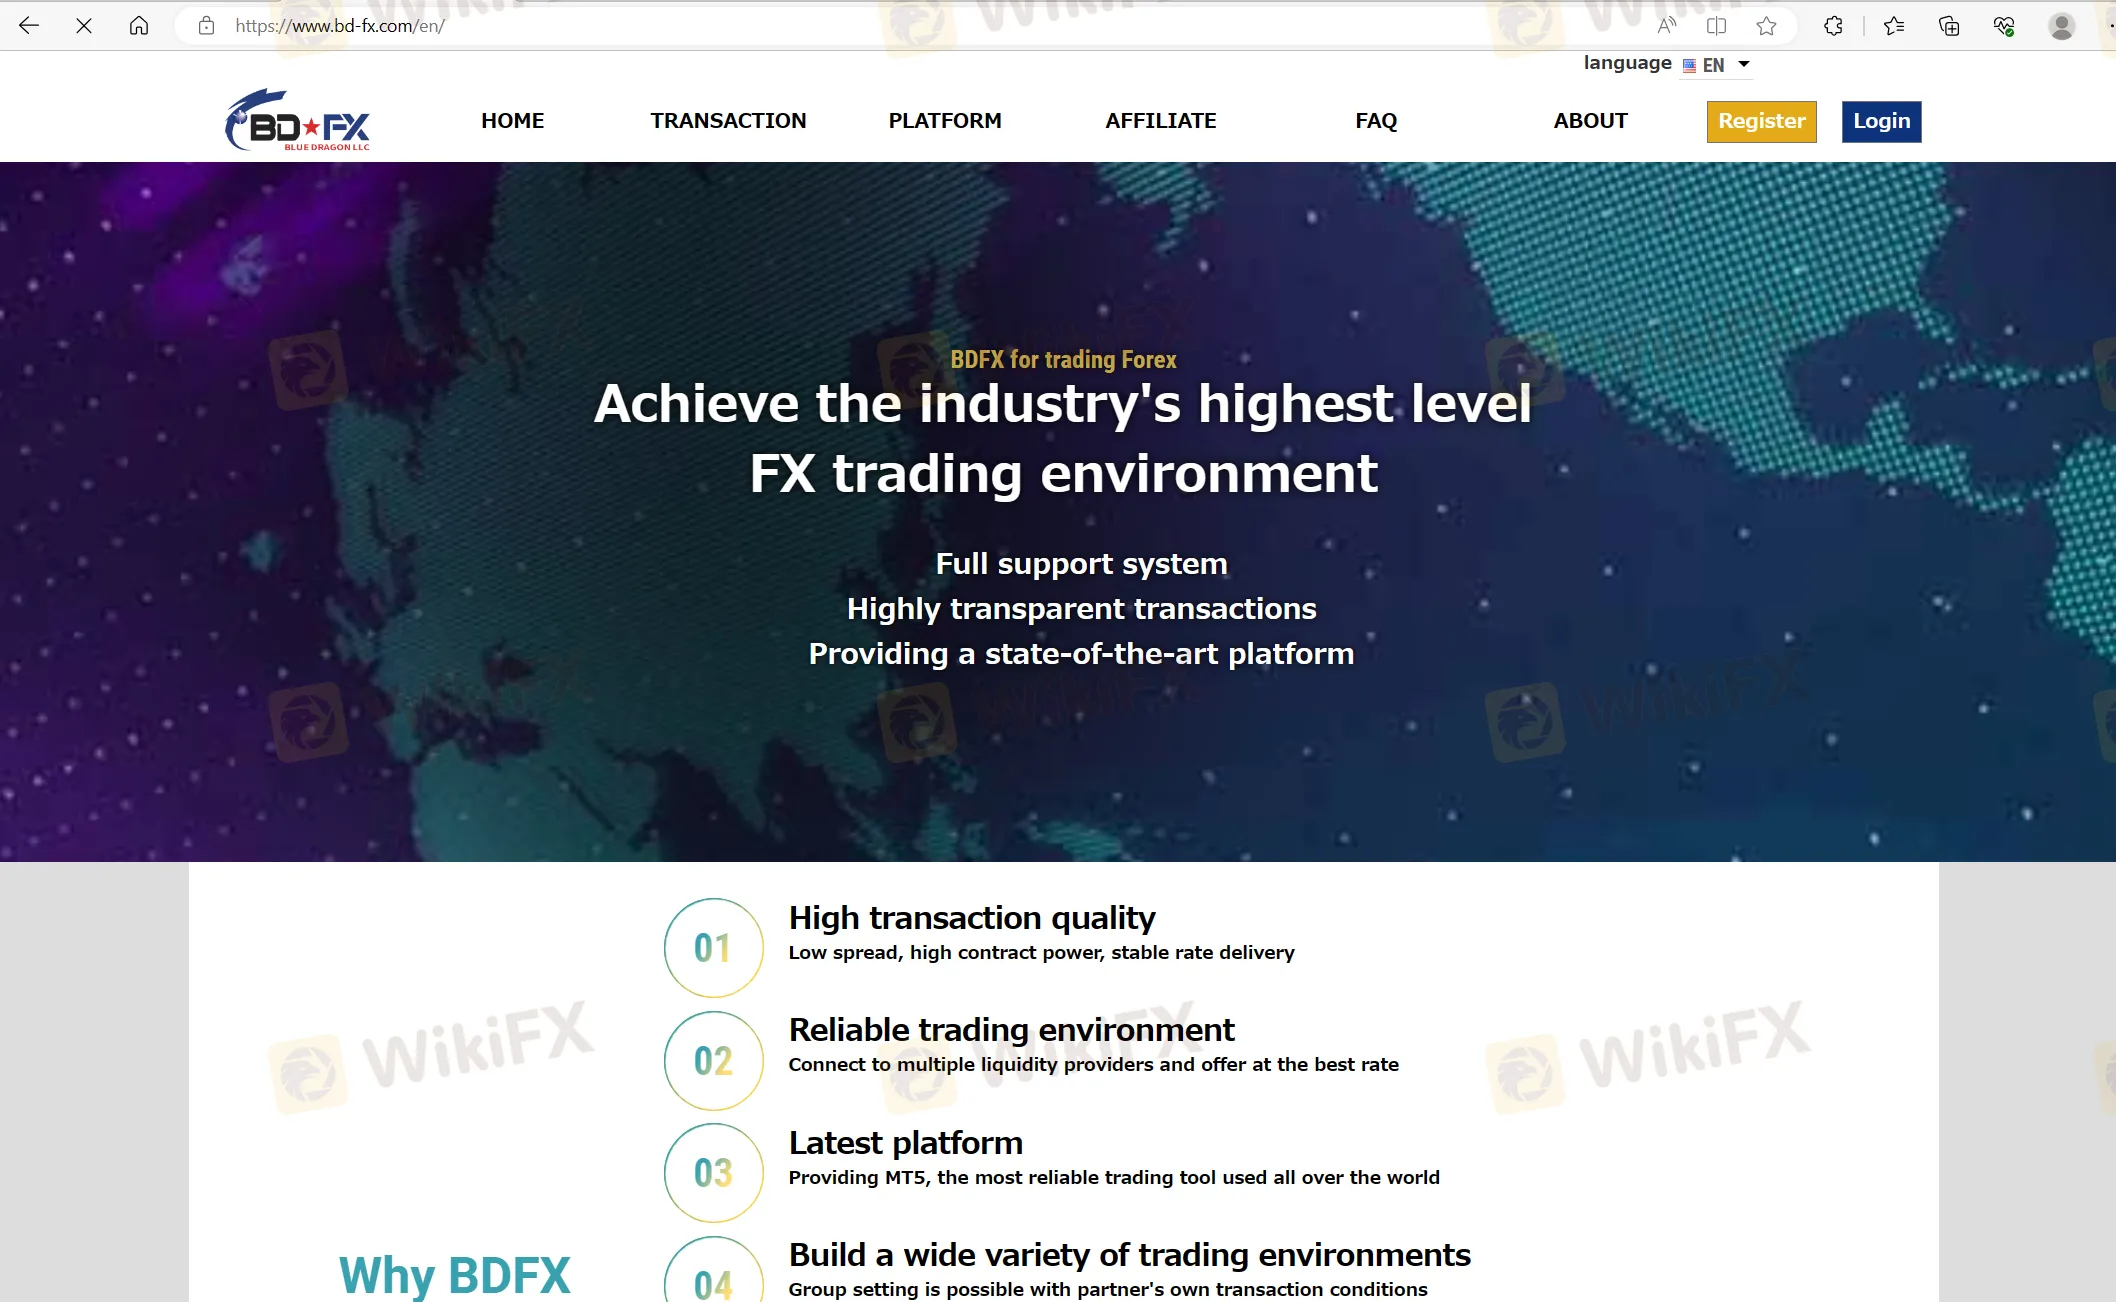Click the Read aloud icon in address bar

[x=1668, y=25]
